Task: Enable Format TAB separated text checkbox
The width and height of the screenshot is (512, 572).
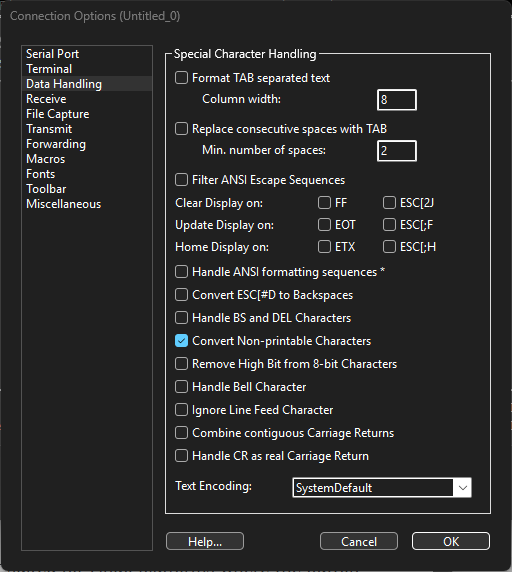Action: [x=181, y=78]
